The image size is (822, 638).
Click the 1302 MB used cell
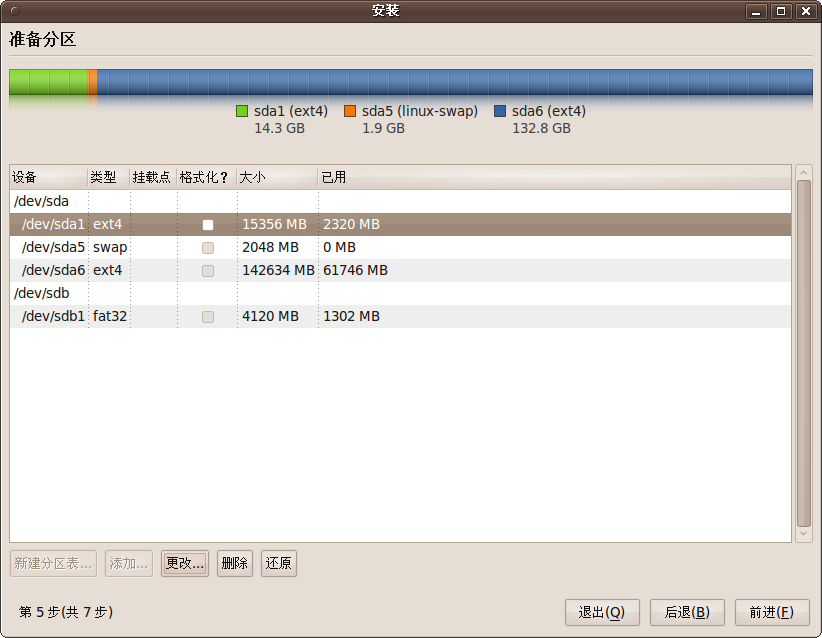point(351,317)
